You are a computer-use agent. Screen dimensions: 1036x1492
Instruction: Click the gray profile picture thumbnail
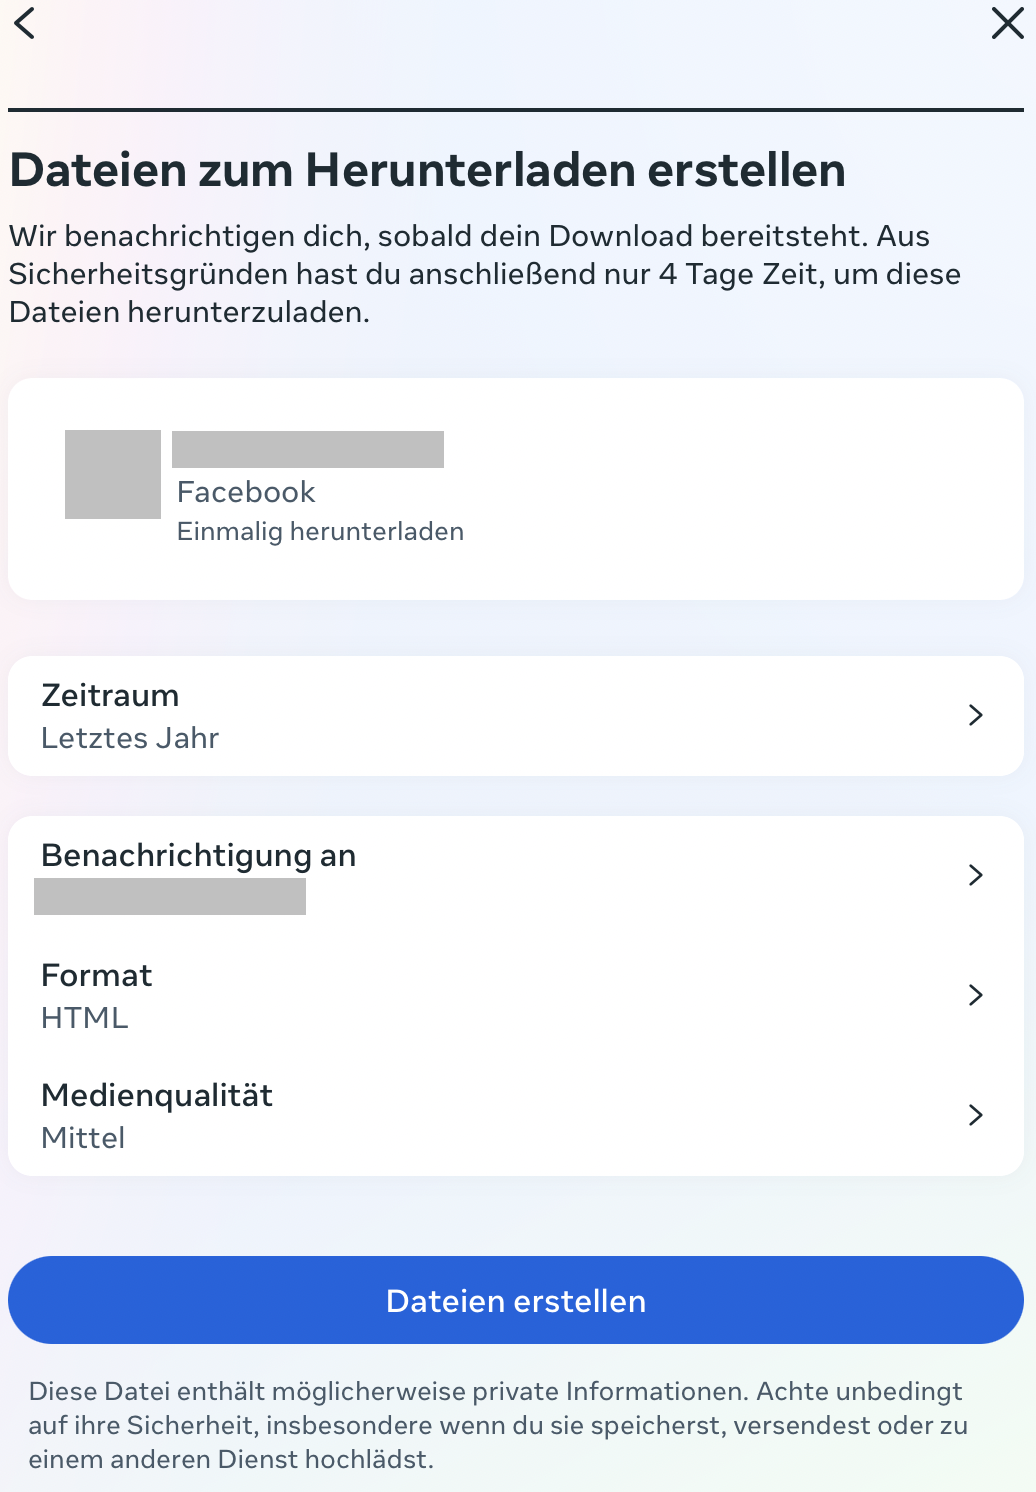pos(113,474)
